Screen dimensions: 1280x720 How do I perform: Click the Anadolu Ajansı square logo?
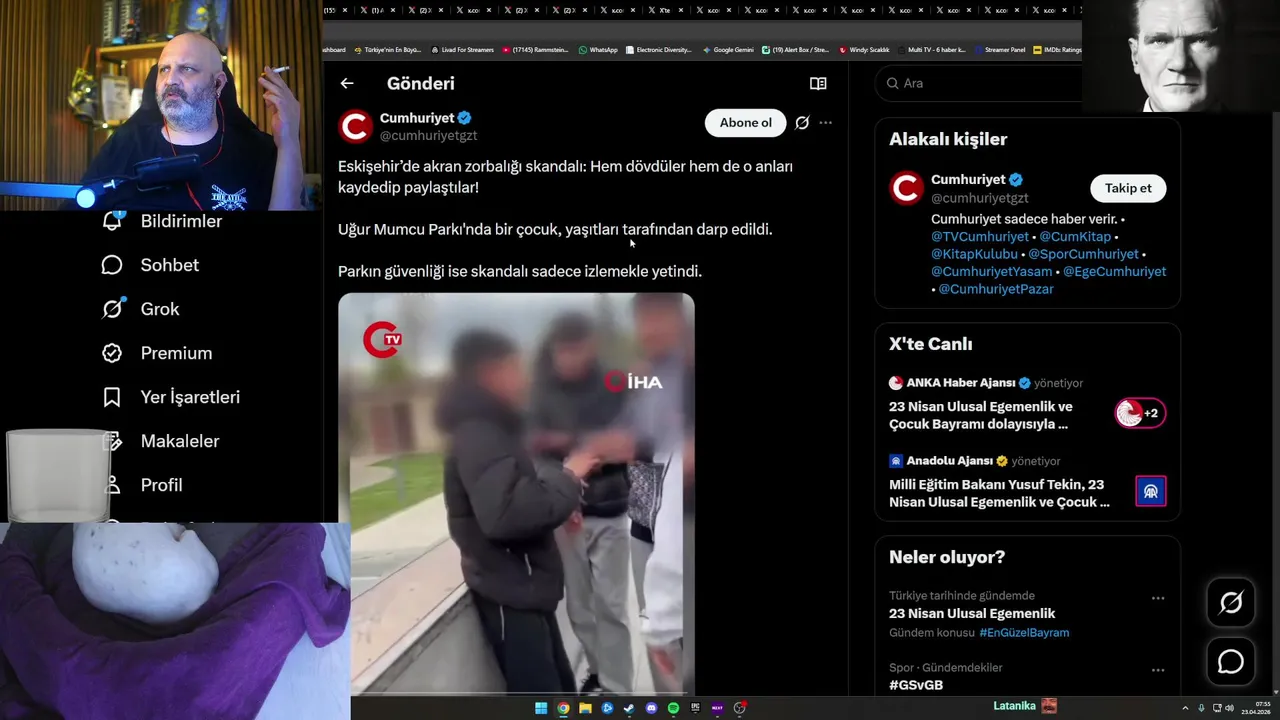point(1151,491)
